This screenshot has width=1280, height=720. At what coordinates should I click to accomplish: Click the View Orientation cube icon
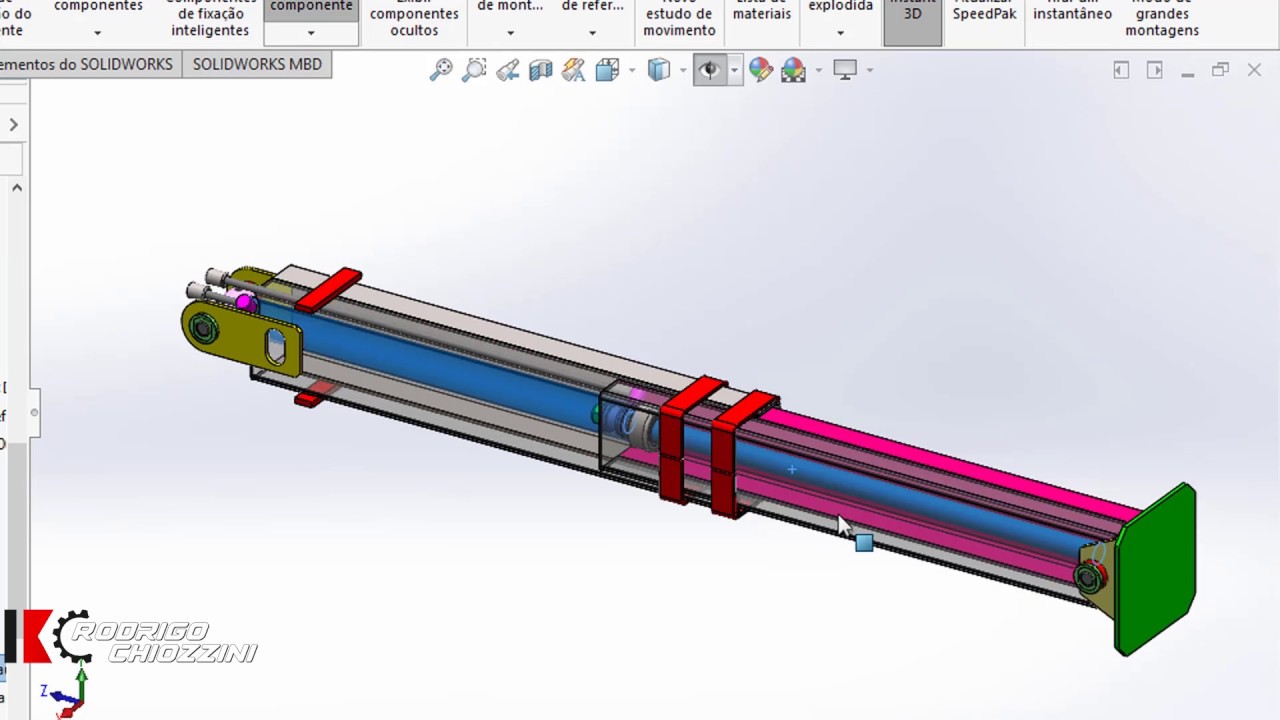pos(607,70)
